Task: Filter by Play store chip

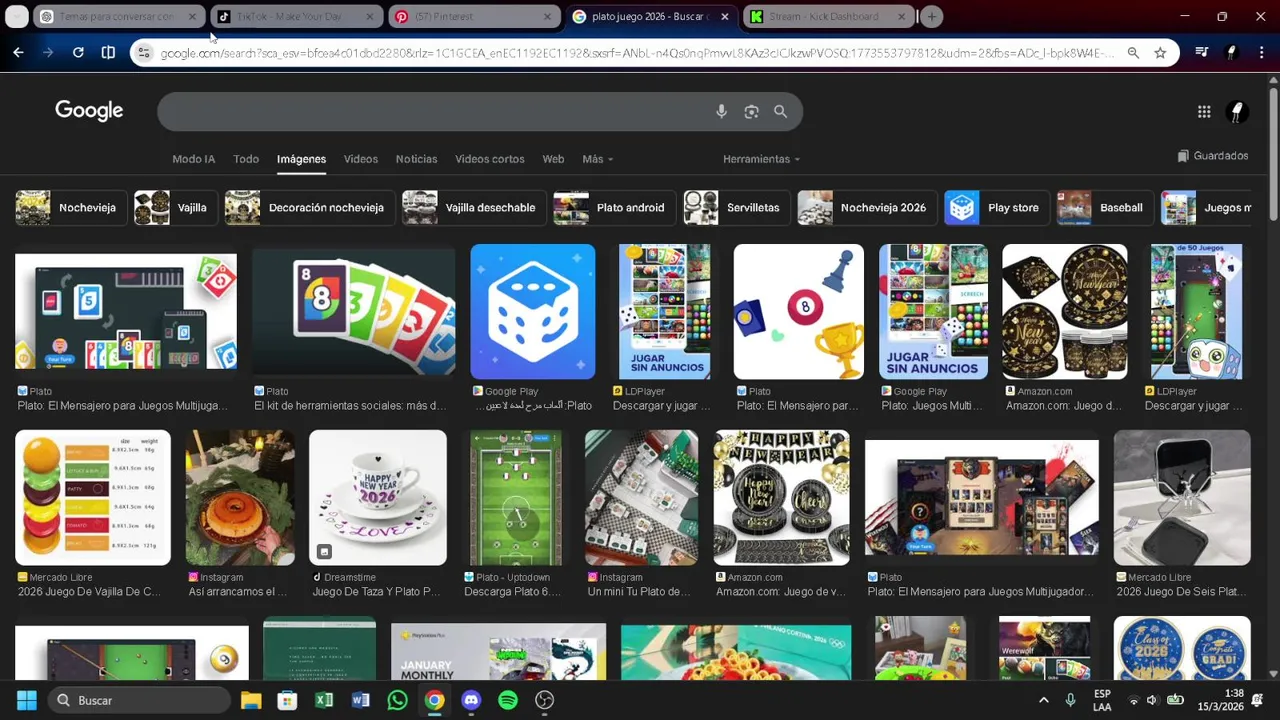Action: (x=996, y=208)
